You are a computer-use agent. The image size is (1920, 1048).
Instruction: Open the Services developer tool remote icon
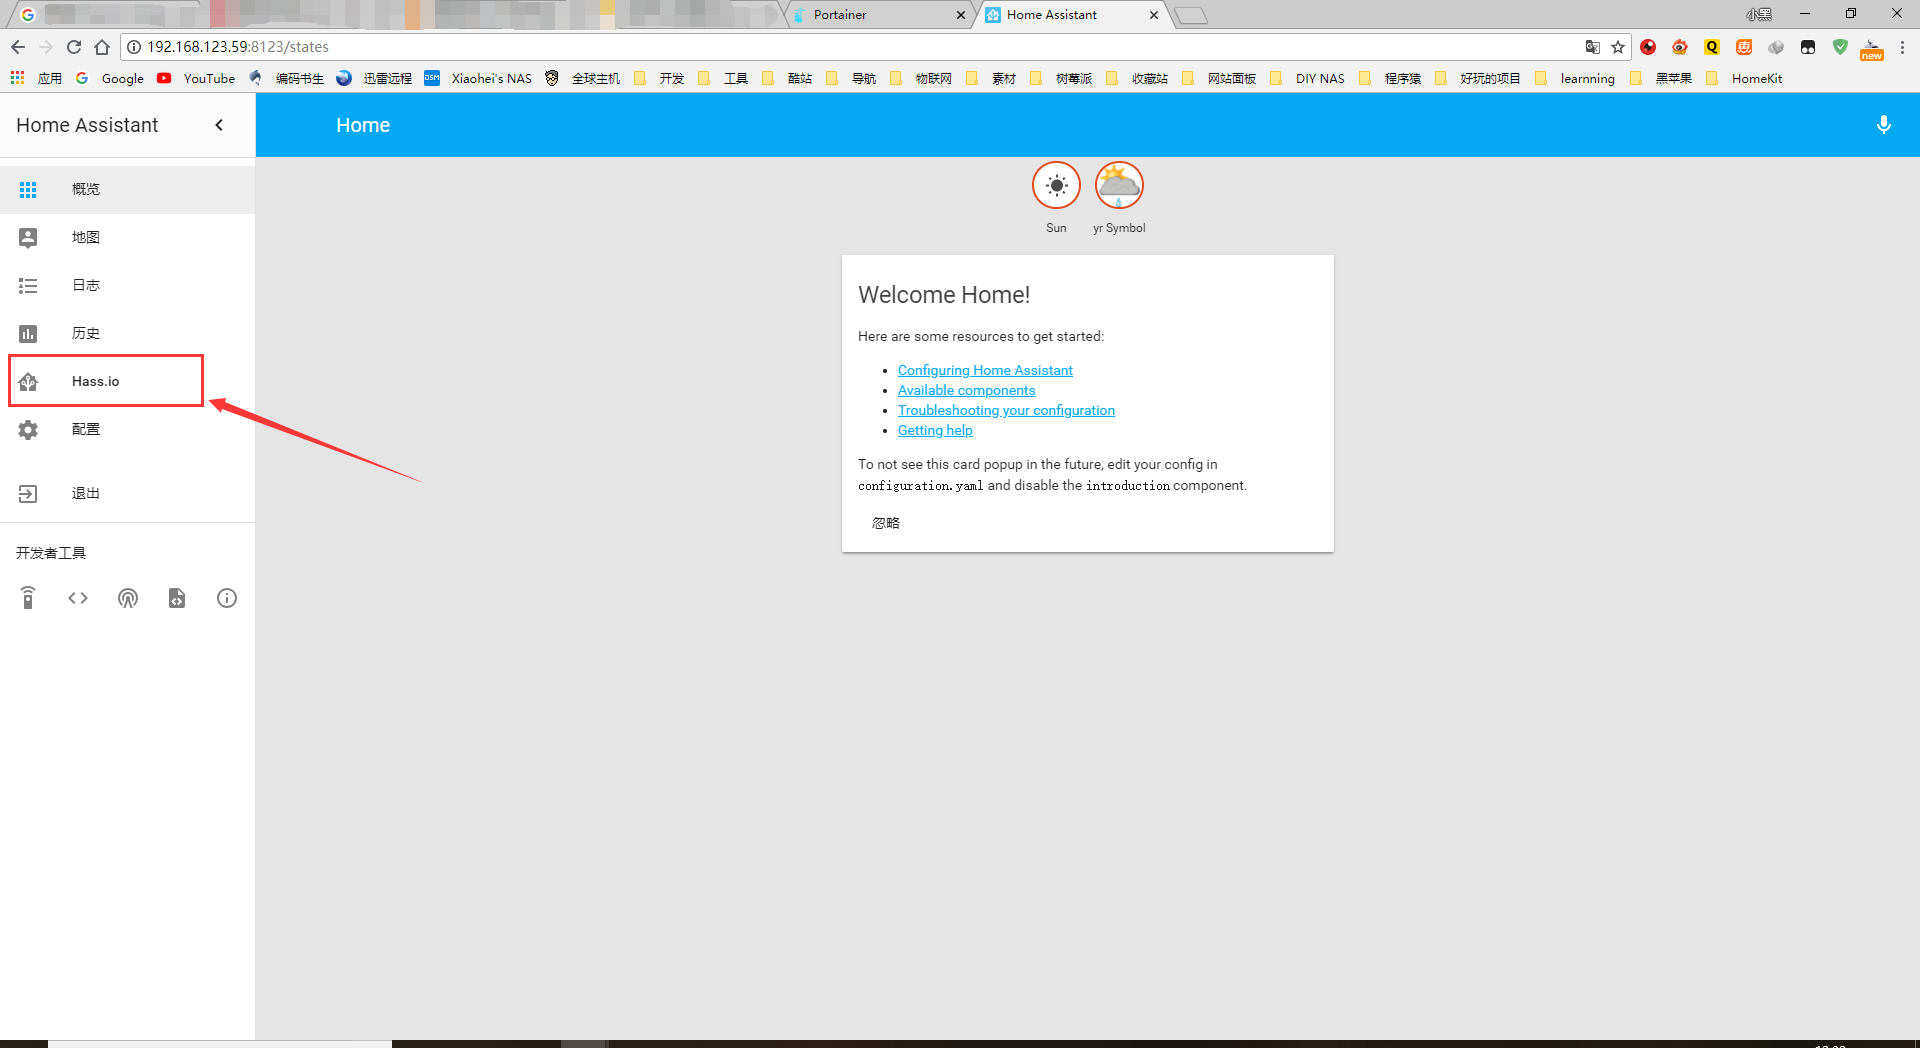[x=28, y=598]
